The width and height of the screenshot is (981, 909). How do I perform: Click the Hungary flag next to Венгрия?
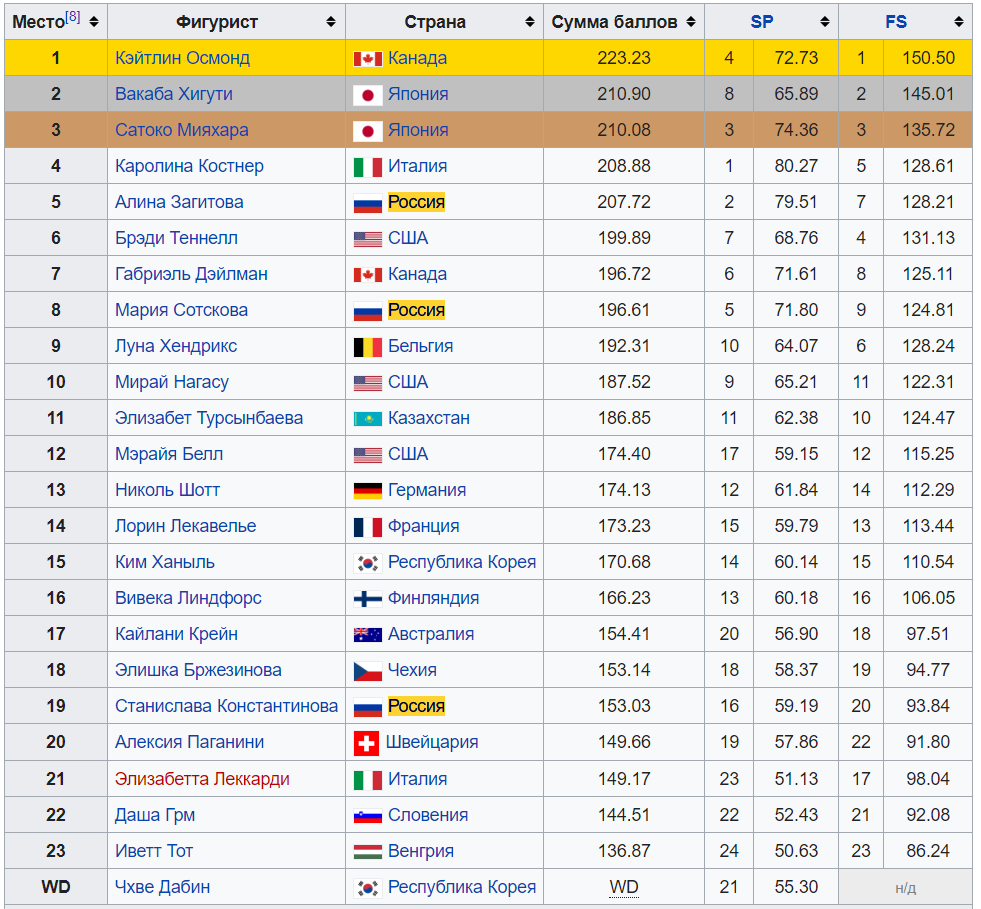tap(367, 852)
